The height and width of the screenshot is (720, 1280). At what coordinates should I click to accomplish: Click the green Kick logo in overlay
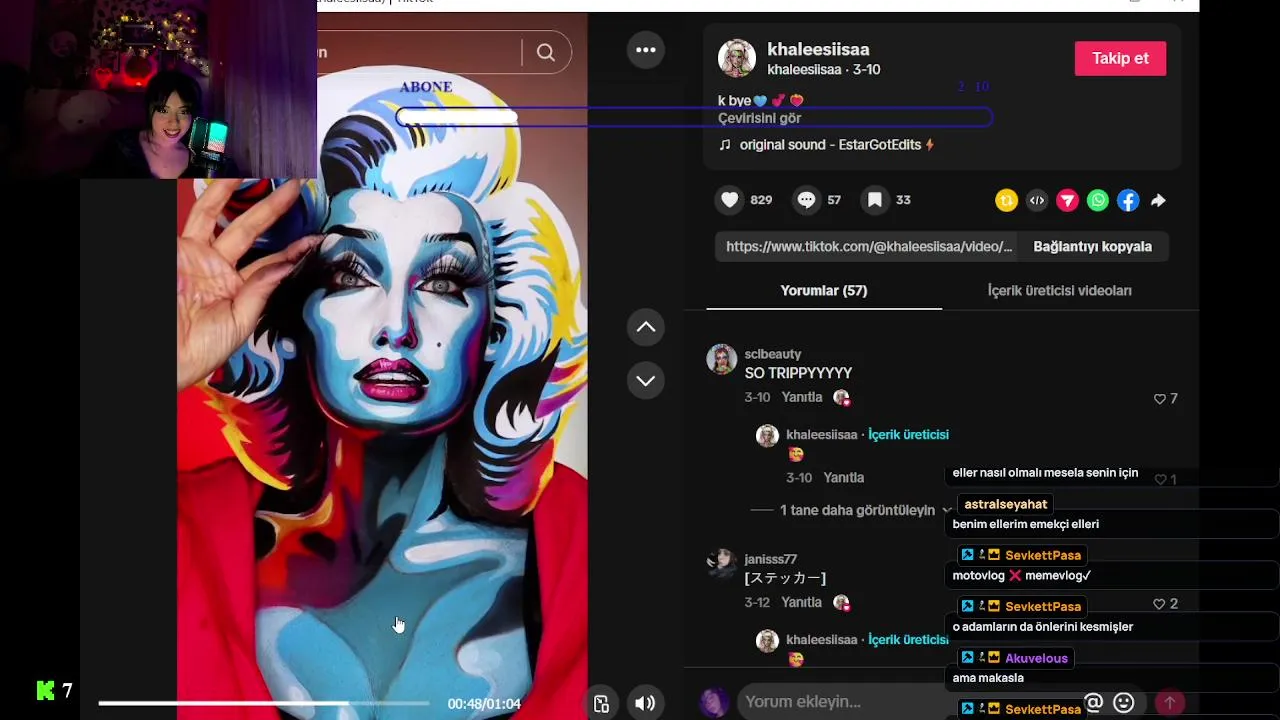click(x=45, y=690)
